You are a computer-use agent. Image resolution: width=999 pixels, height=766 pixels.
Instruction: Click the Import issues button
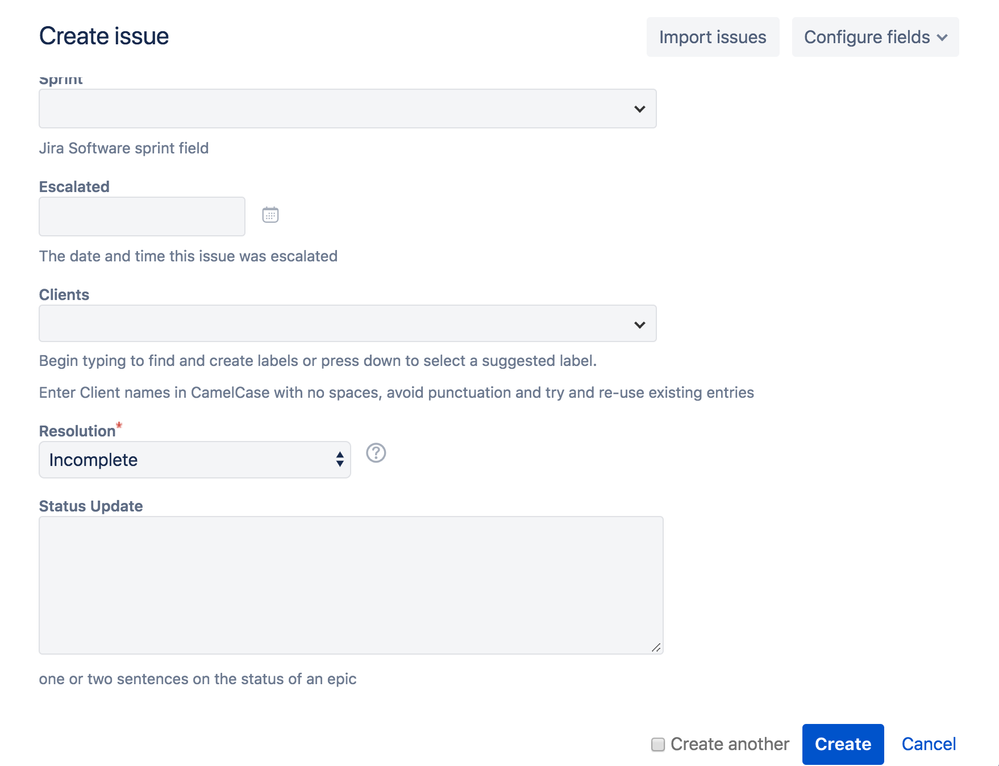(712, 37)
